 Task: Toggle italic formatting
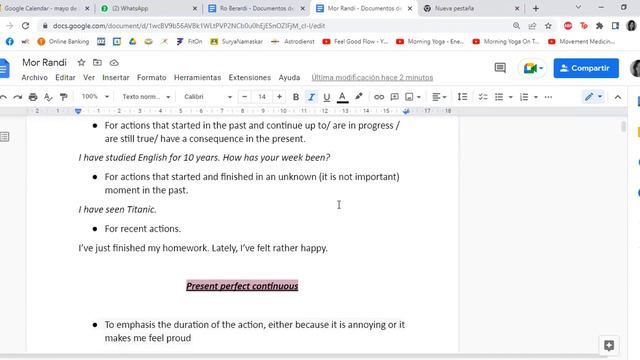[x=311, y=97]
